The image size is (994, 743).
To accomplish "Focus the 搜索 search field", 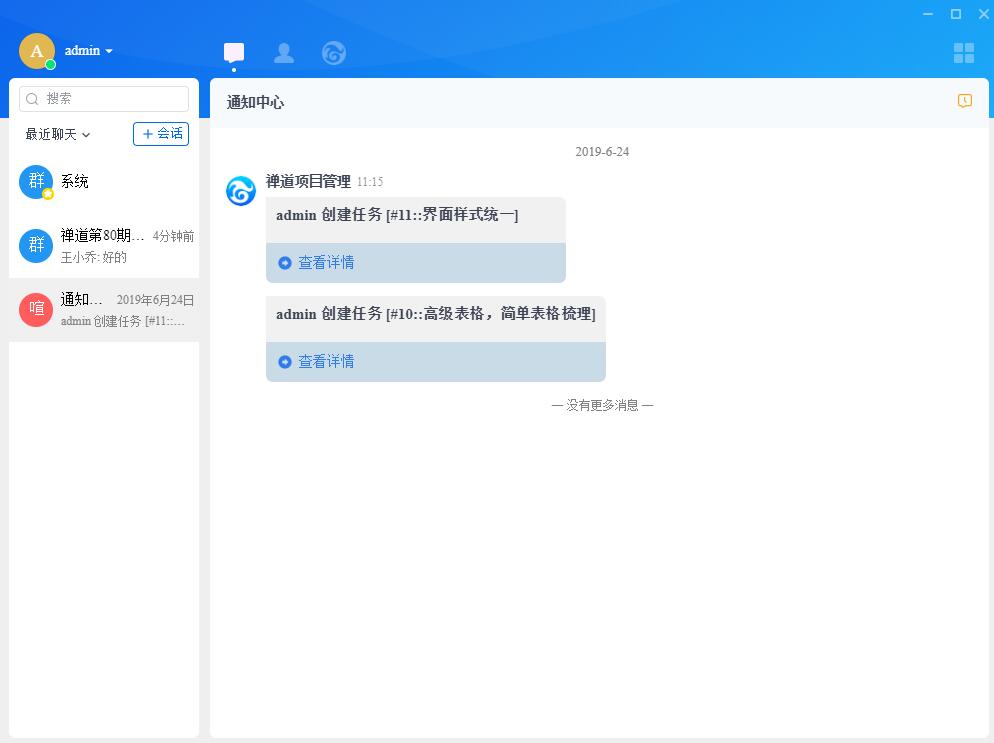I will pos(110,98).
